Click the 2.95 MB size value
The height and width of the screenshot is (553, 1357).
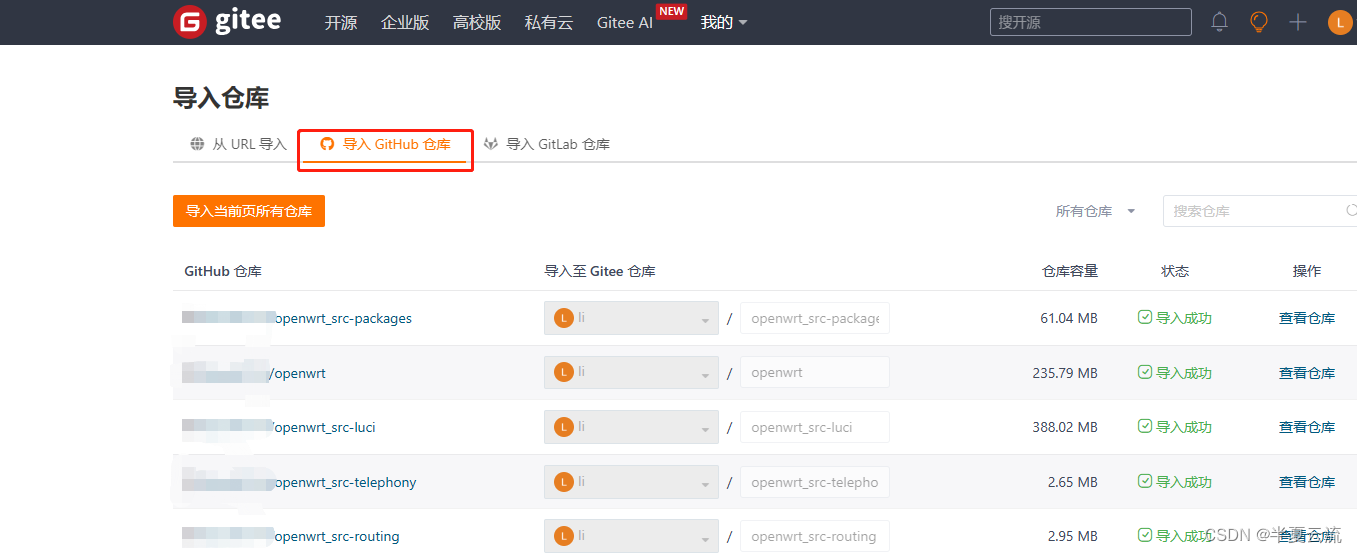pos(1073,536)
